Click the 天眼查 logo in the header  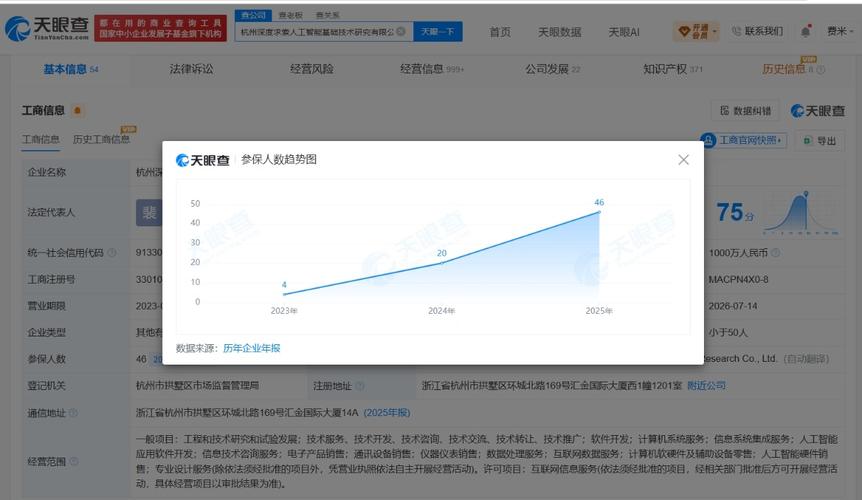pos(47,28)
